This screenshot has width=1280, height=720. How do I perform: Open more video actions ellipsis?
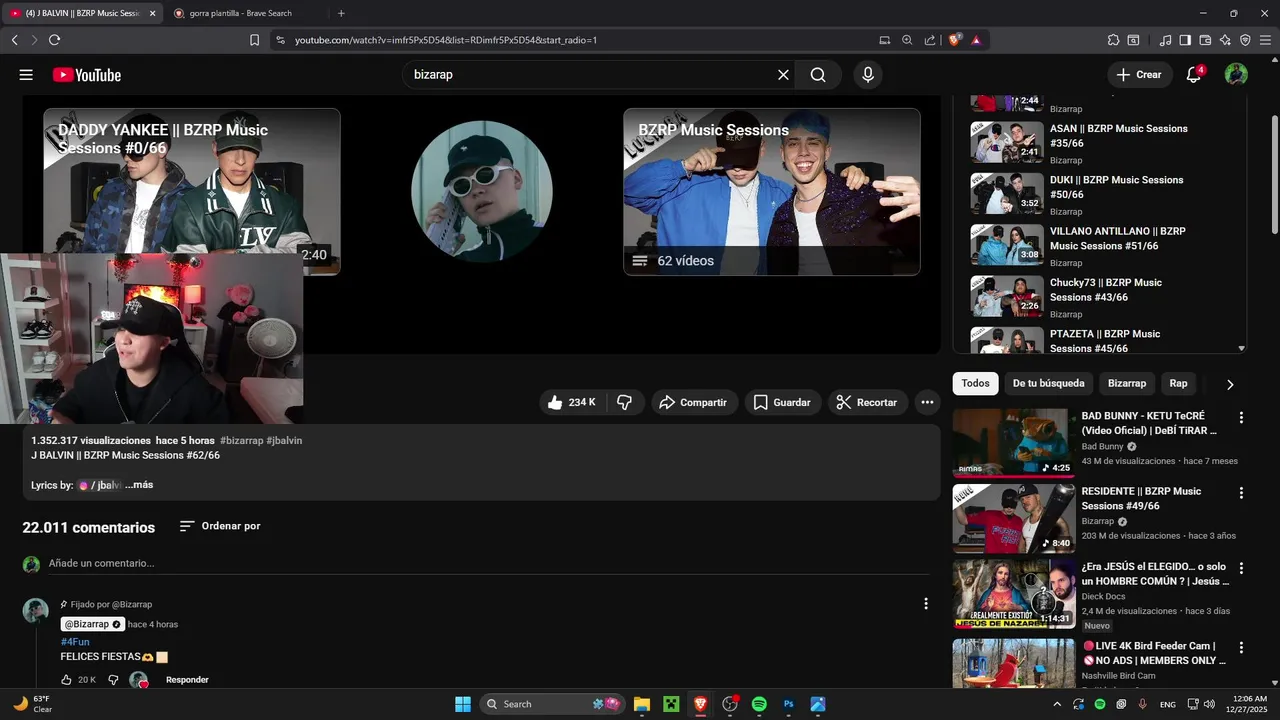coord(927,402)
